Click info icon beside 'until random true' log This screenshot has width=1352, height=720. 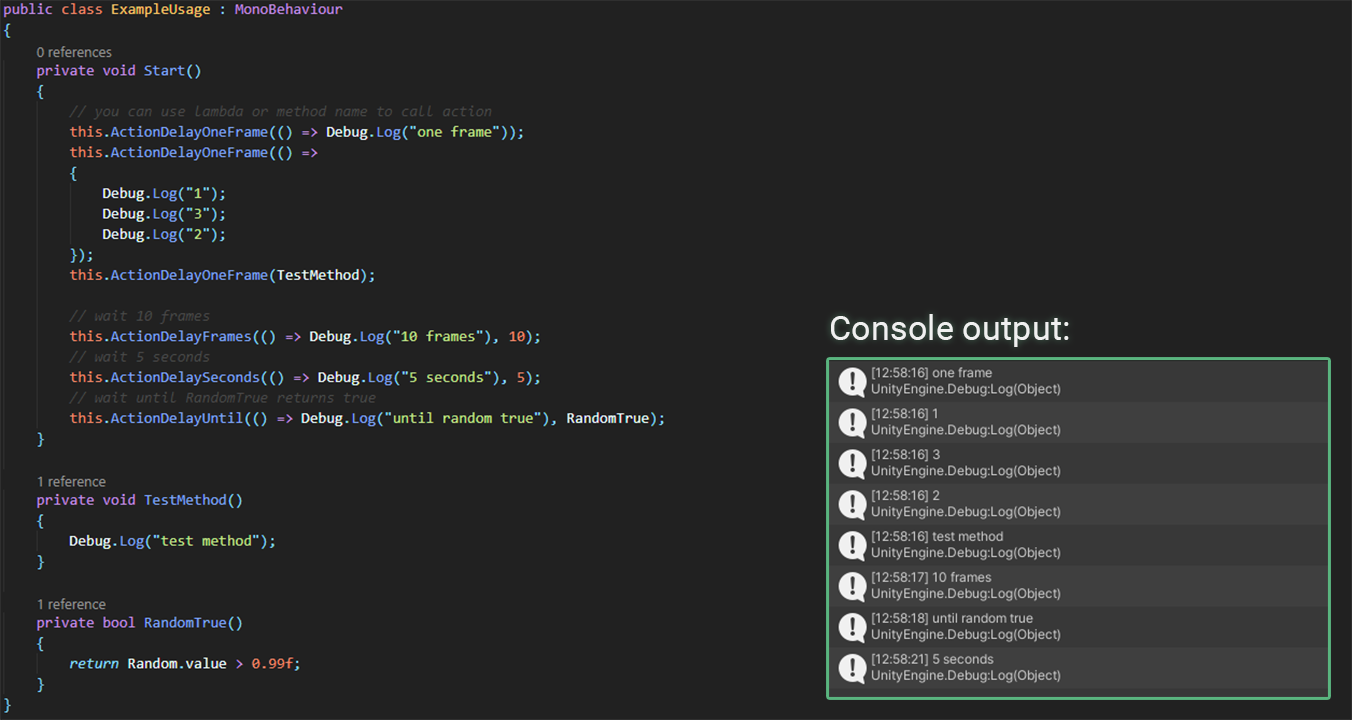coord(852,628)
